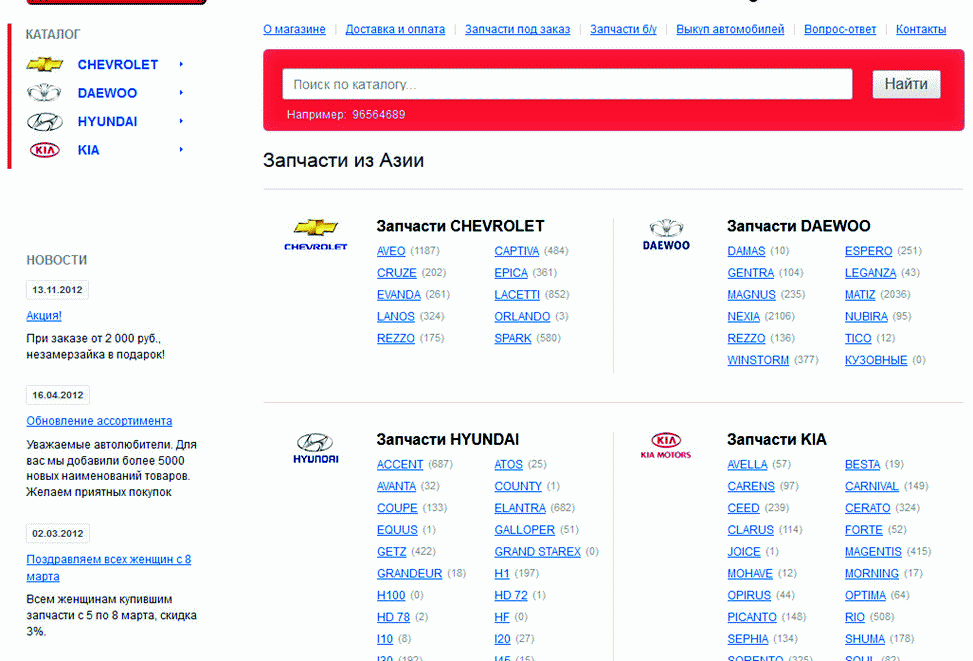This screenshot has height=661, width=973.
Task: Open Выкуп автомобилей menu item
Action: pos(730,29)
